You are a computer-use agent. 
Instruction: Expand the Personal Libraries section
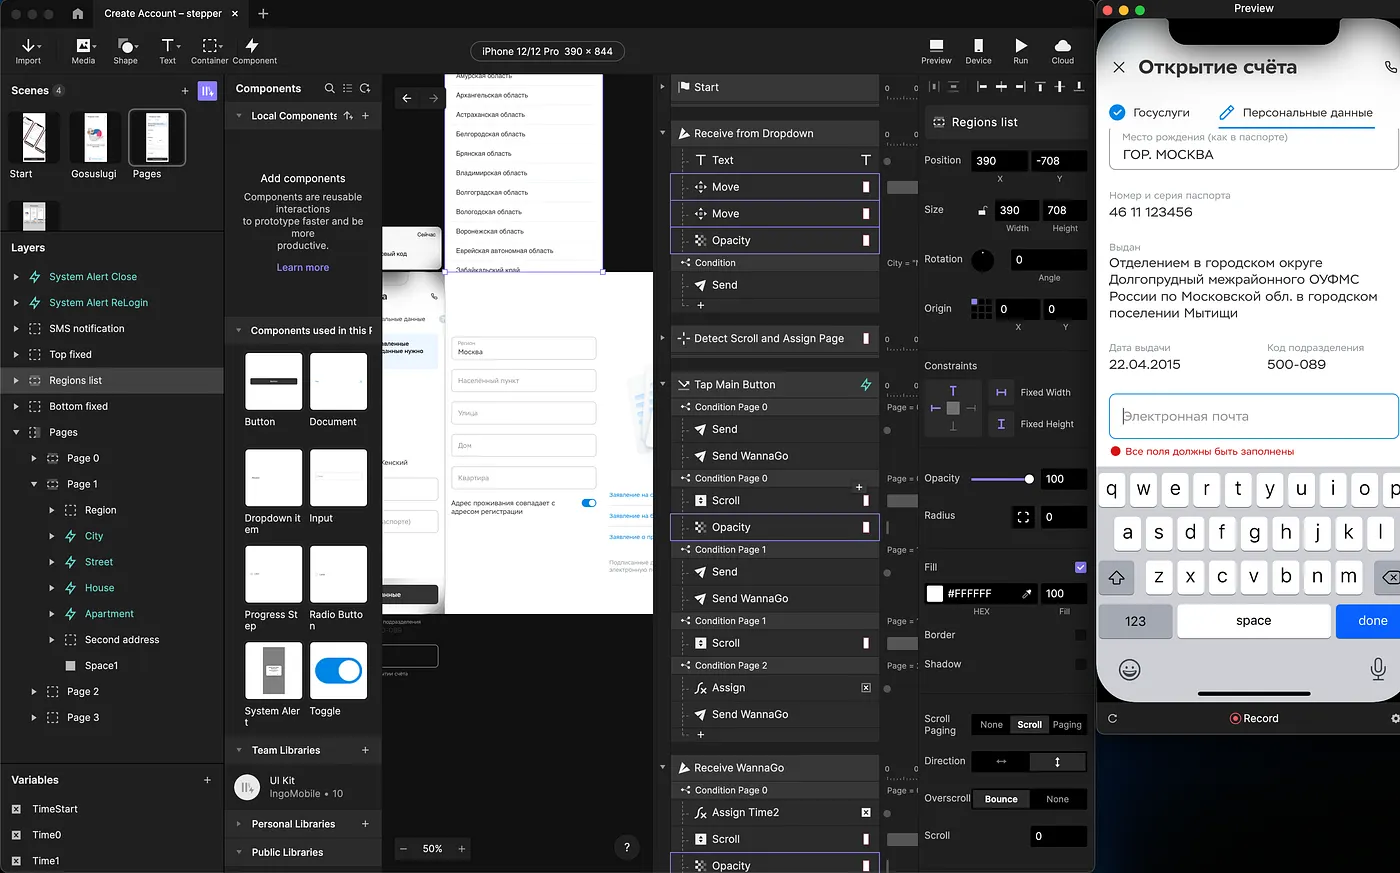coord(239,824)
